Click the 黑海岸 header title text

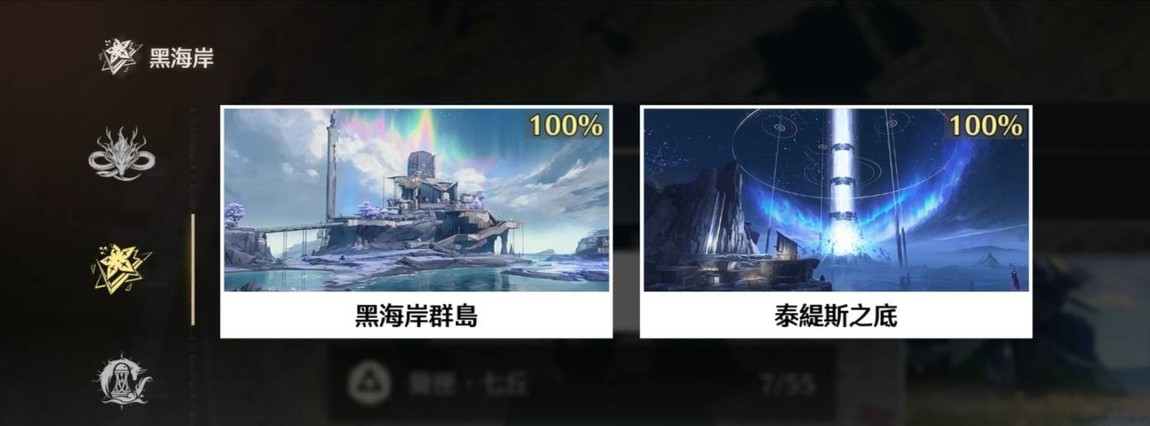click(181, 59)
